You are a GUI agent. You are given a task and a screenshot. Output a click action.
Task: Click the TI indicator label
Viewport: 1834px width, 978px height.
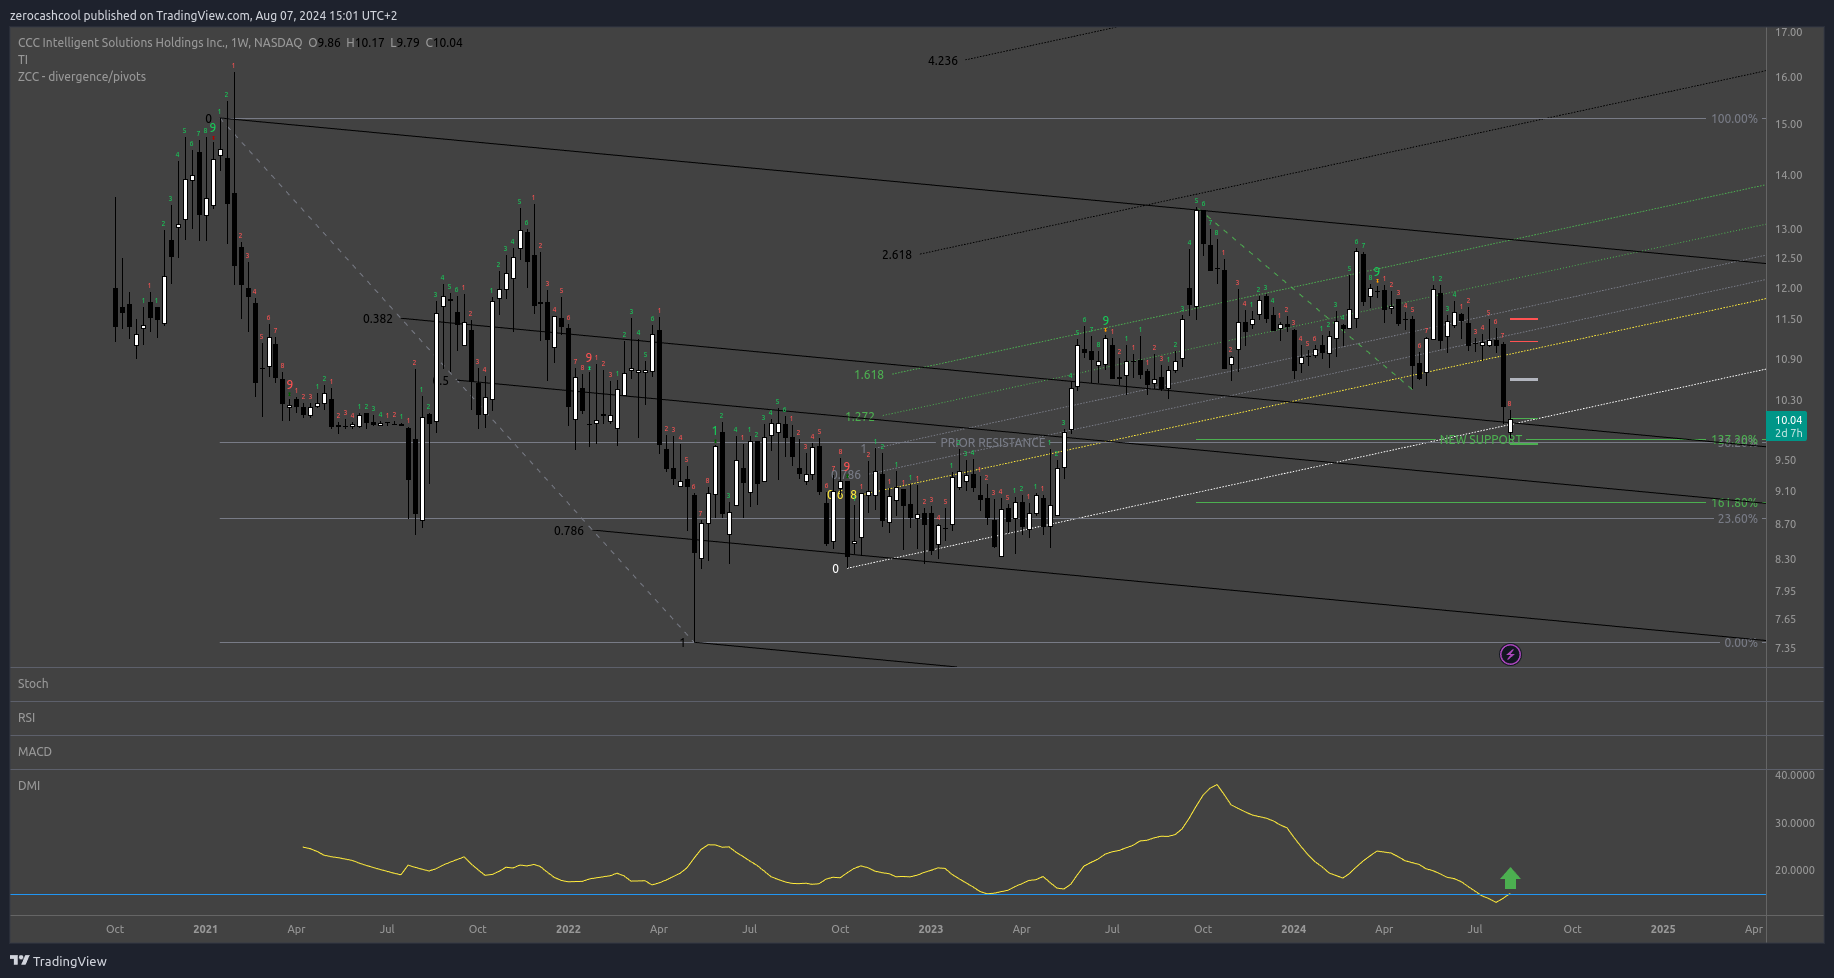click(23, 60)
